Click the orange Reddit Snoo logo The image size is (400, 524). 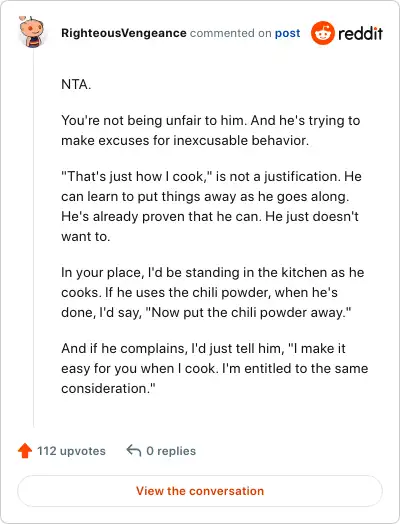[322, 33]
